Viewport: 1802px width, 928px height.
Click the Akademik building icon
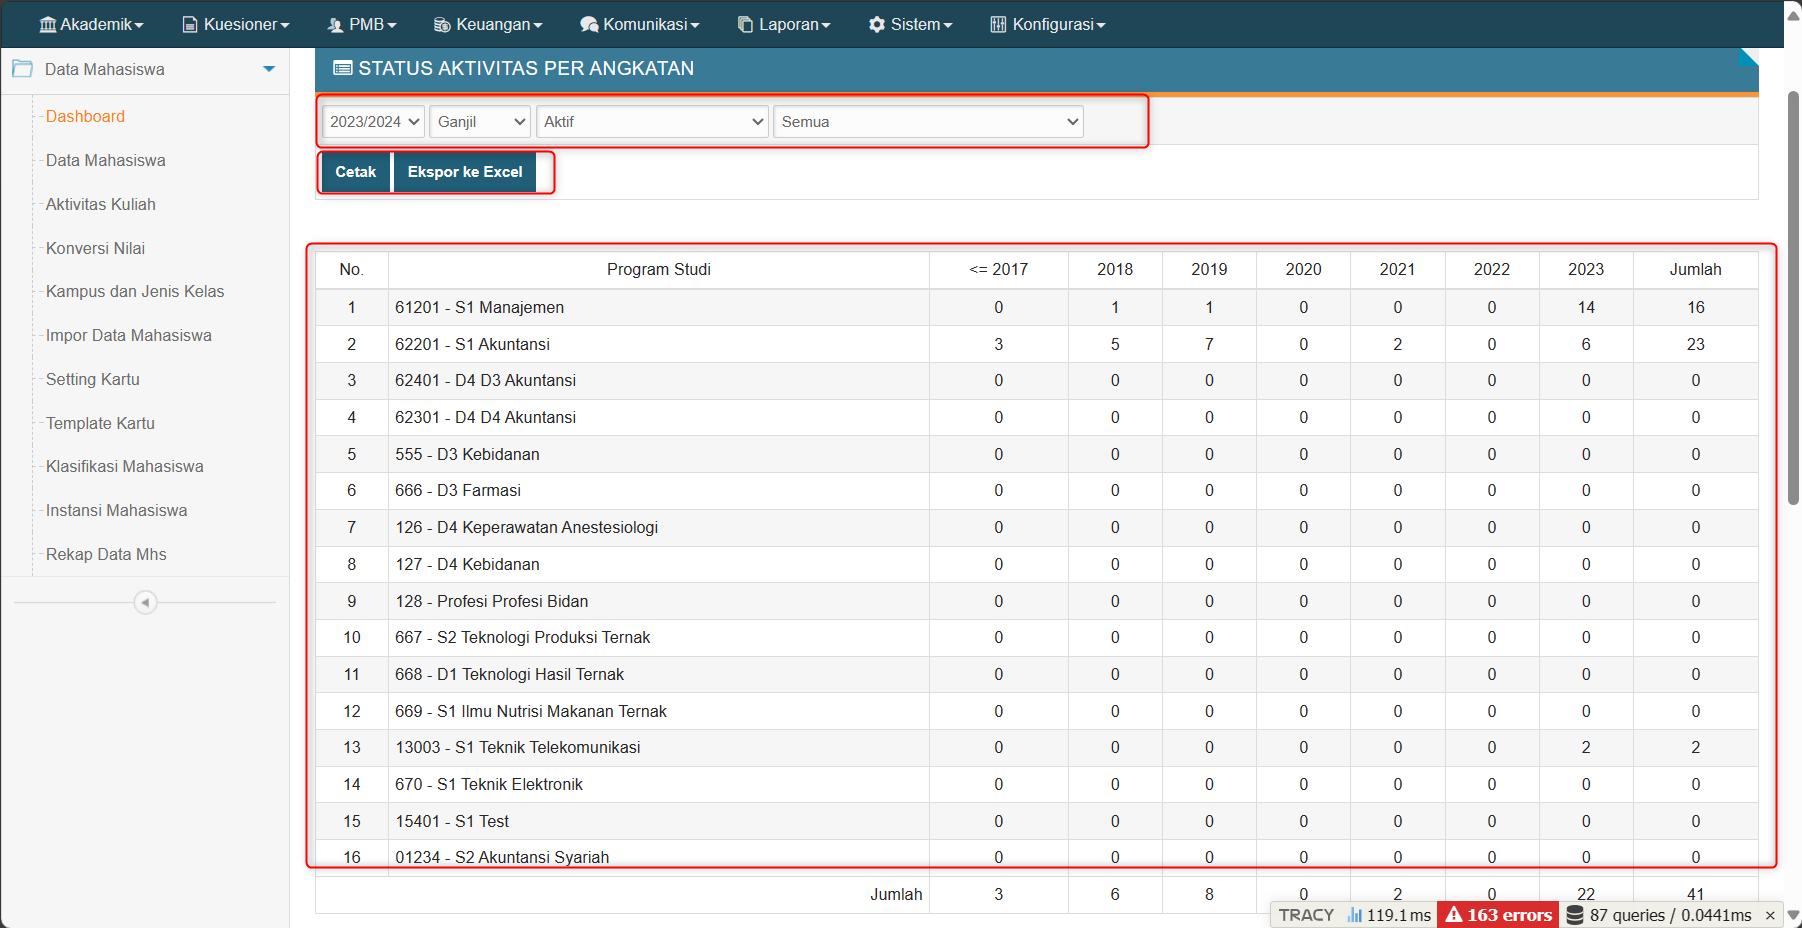(x=47, y=24)
